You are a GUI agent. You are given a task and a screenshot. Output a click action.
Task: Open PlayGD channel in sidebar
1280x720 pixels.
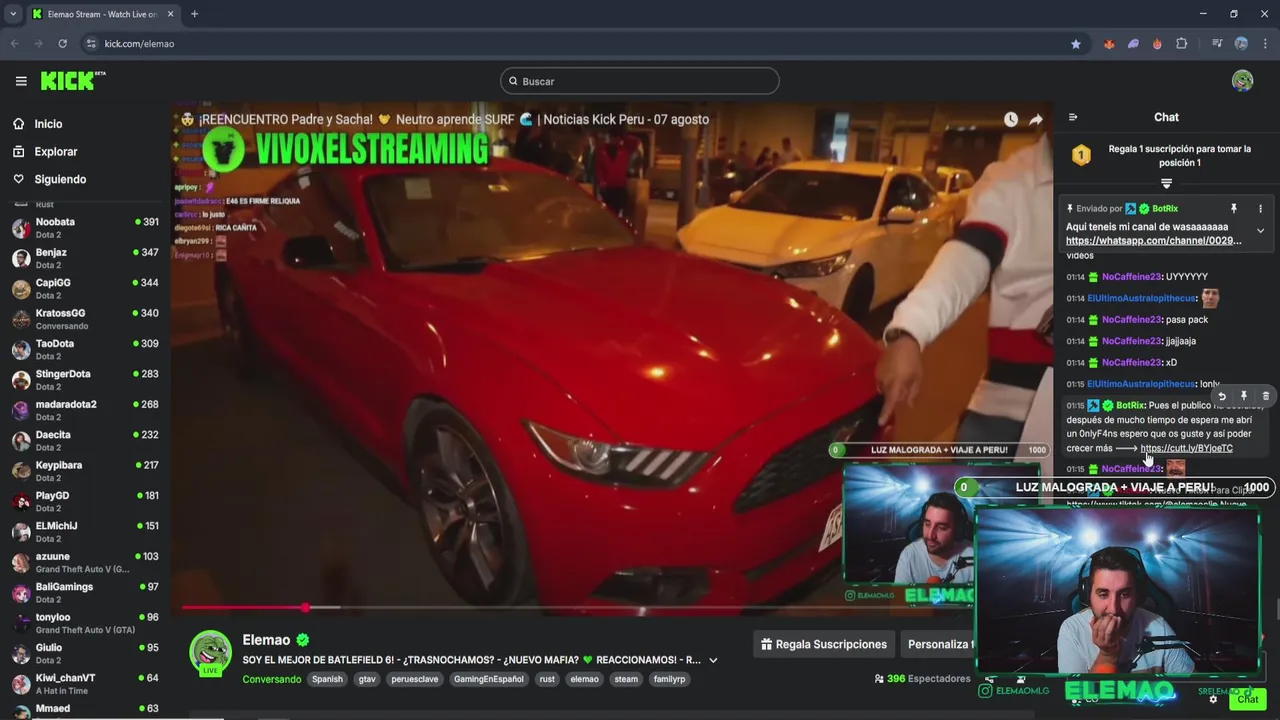tap(85, 502)
